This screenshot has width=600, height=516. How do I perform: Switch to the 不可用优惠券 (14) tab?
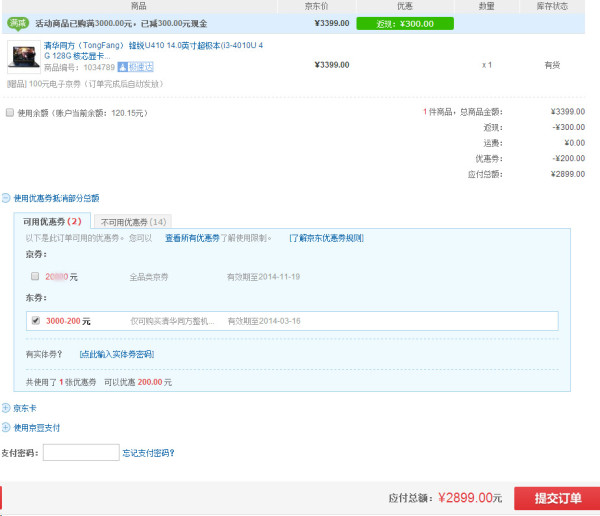133,222
